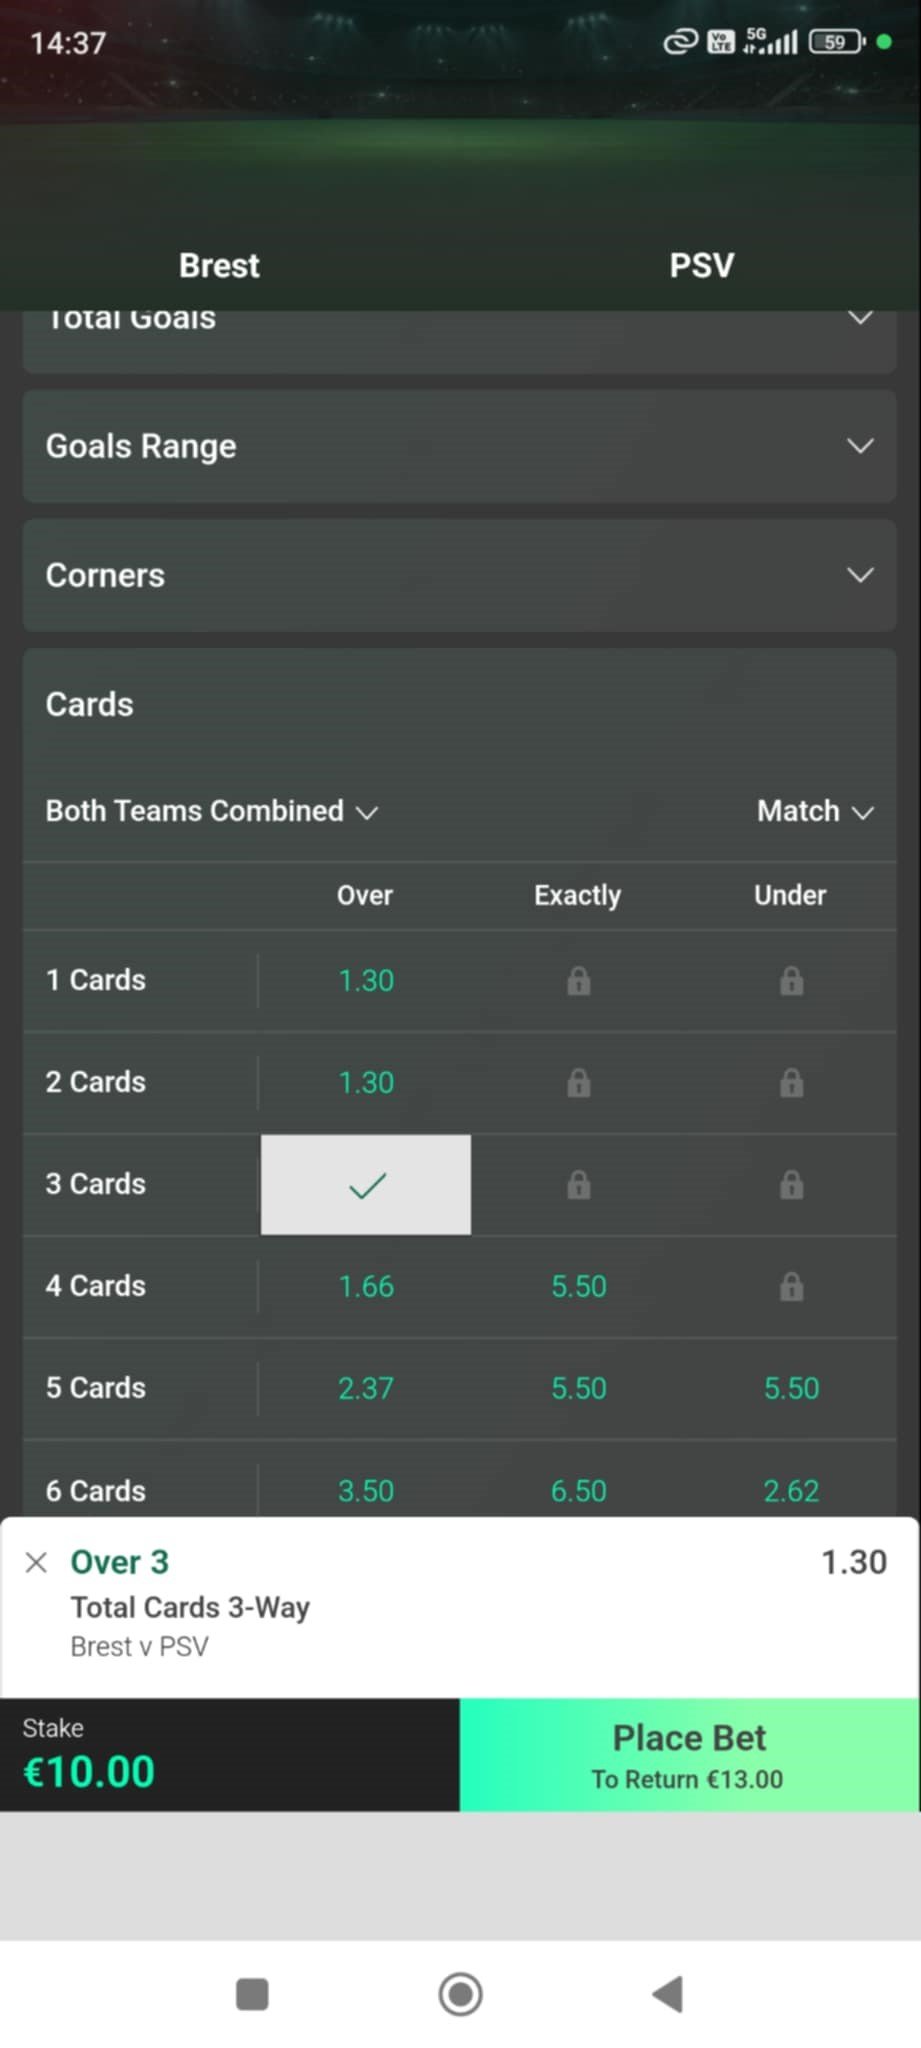Select Over 4 Cards odds 1.66
Screen dimensions: 921x2048
pyautogui.click(x=366, y=1286)
